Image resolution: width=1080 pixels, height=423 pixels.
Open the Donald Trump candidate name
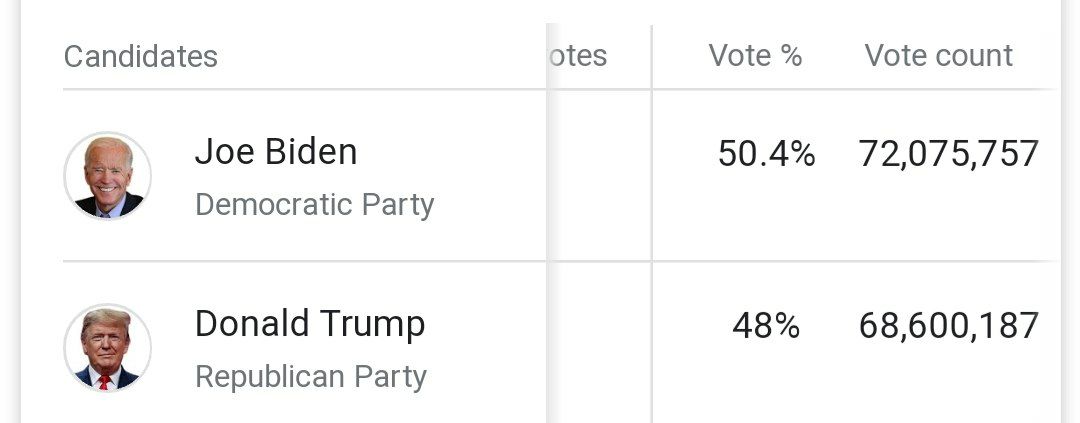[310, 324]
